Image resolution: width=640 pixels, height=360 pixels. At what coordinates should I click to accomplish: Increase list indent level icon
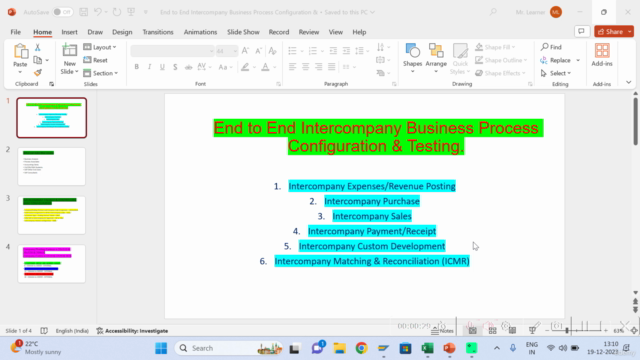tap(346, 51)
